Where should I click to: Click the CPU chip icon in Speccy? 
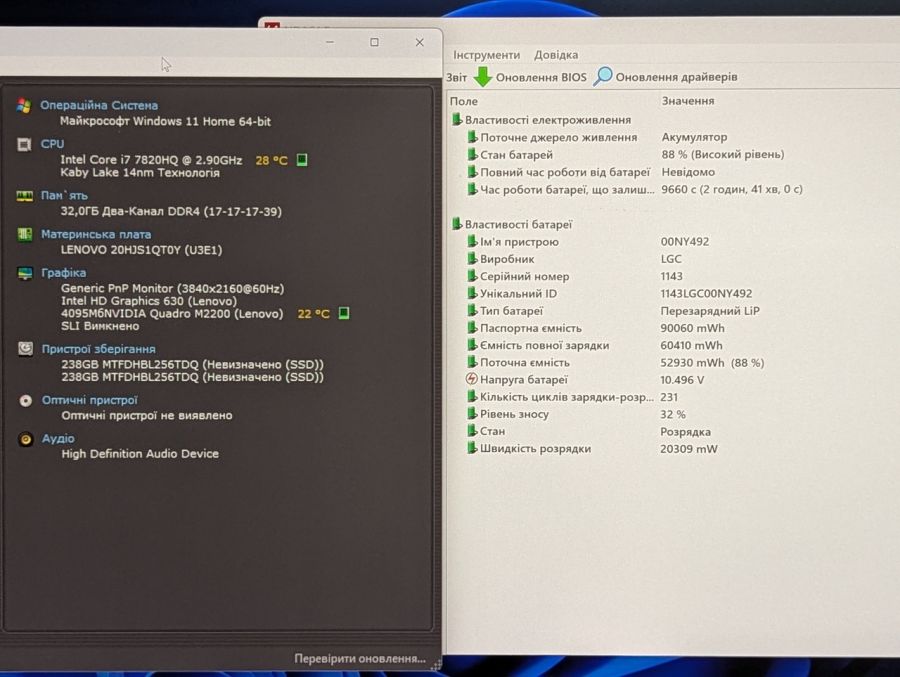24,144
